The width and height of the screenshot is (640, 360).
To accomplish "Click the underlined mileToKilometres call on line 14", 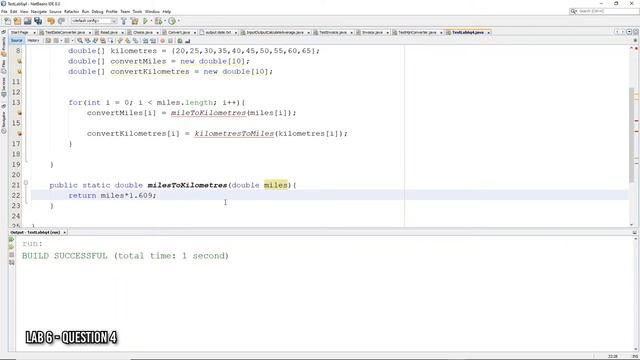I will [209, 113].
